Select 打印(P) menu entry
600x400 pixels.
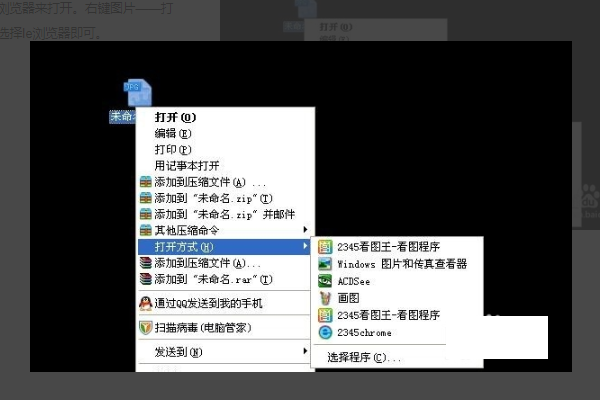pyautogui.click(x=173, y=149)
